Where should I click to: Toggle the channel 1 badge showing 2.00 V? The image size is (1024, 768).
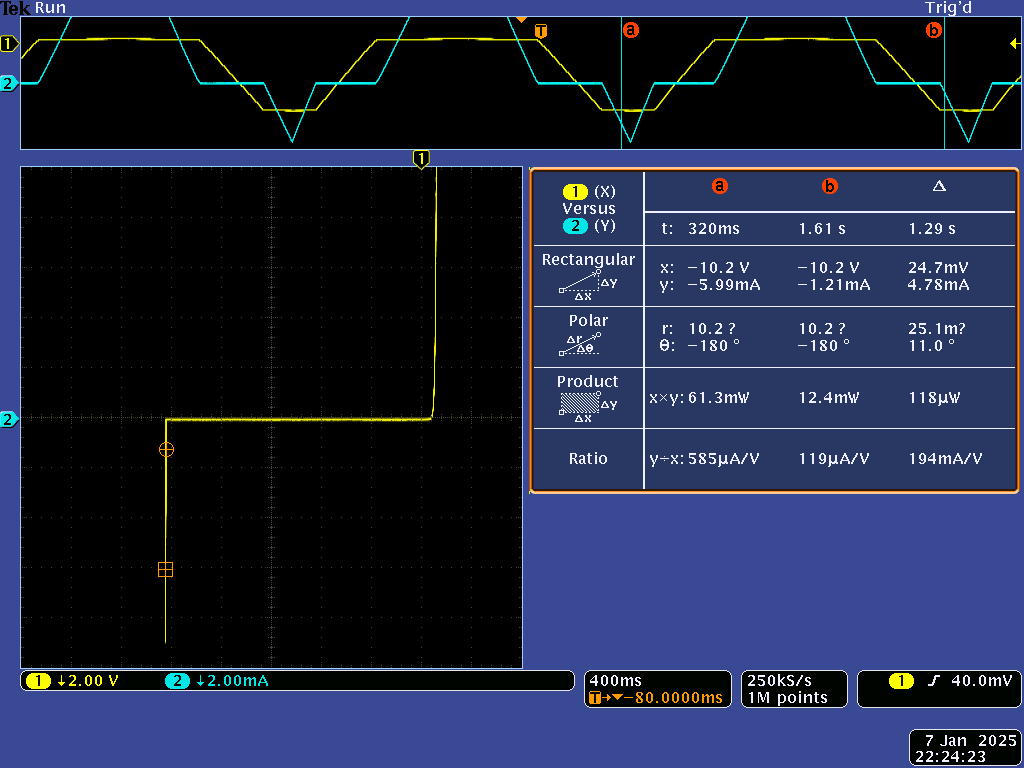(x=74, y=681)
